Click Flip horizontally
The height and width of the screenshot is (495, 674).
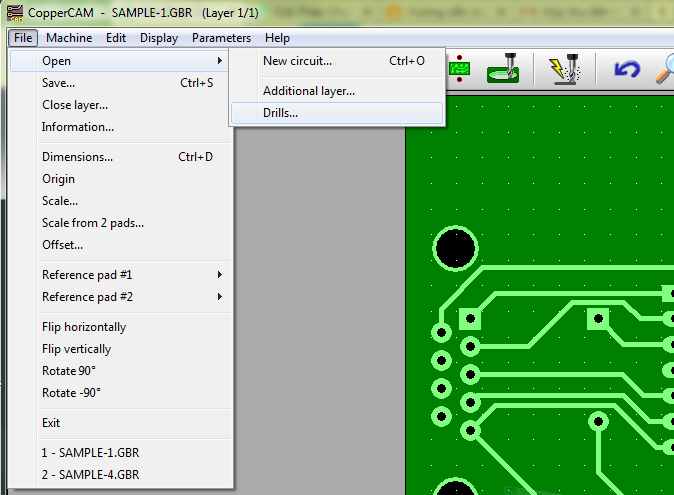point(120,327)
